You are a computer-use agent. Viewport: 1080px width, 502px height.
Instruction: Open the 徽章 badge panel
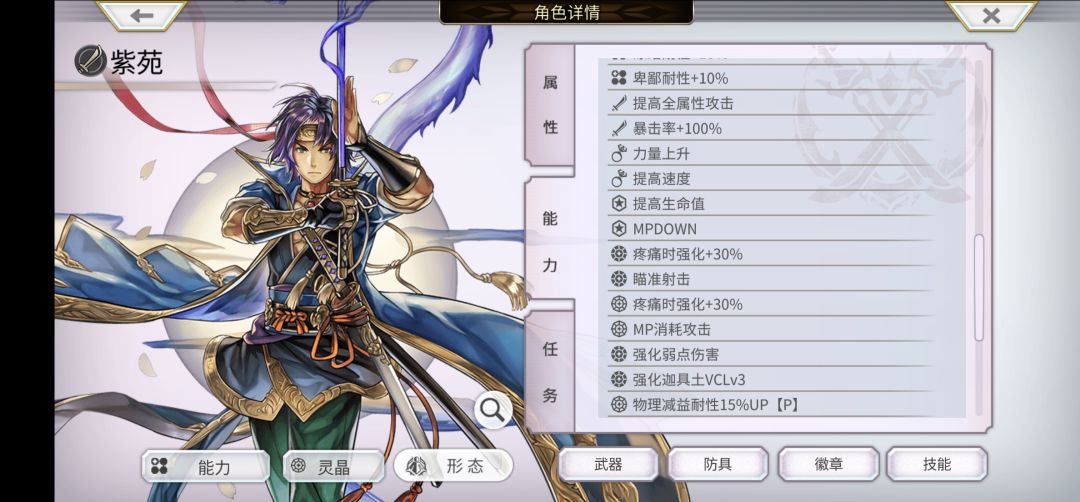click(828, 464)
